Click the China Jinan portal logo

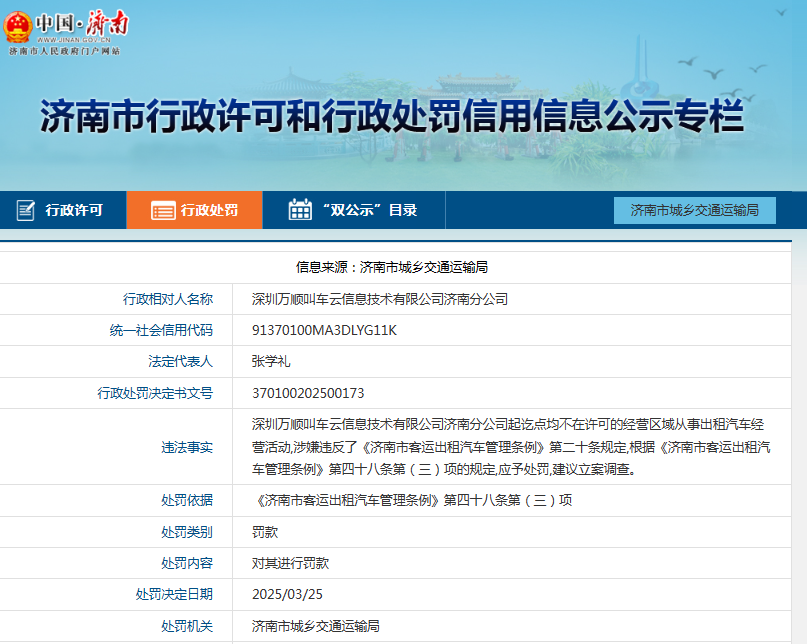pos(65,32)
